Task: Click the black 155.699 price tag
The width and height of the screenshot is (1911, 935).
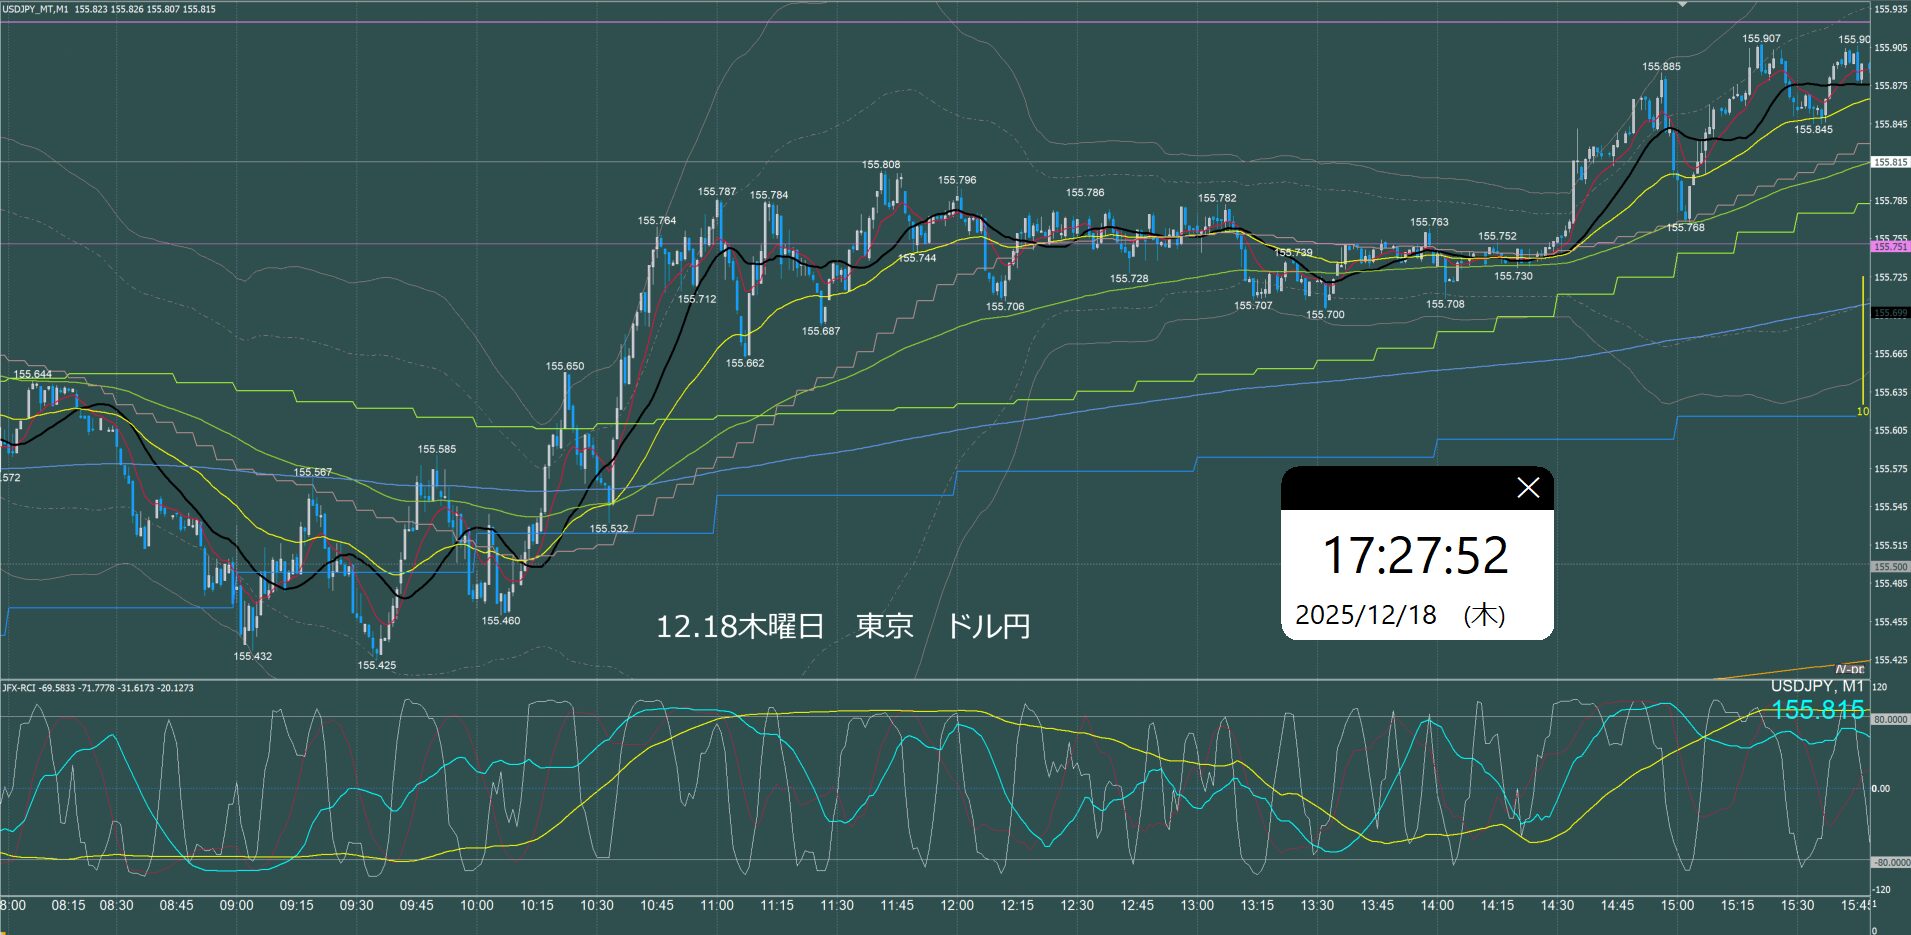Action: click(x=1890, y=313)
